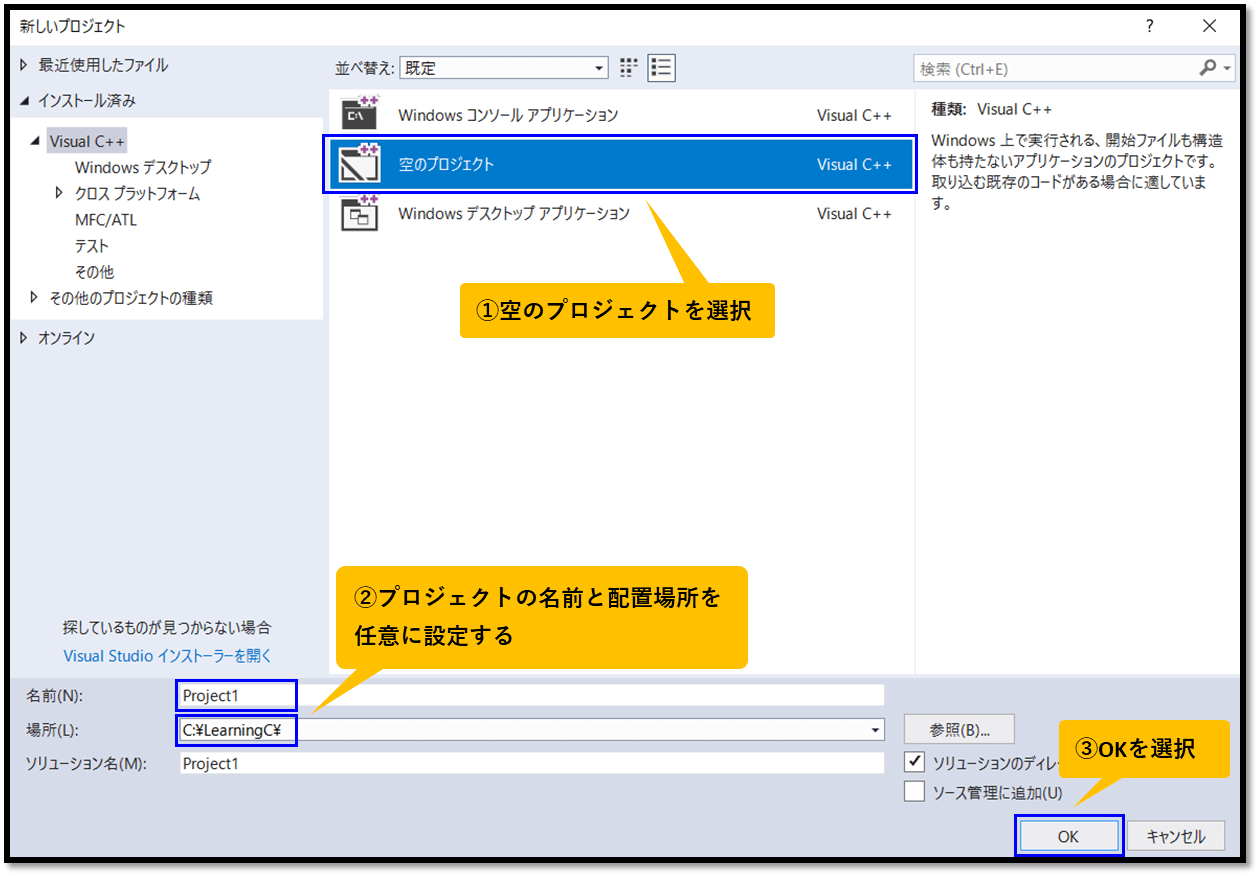Image resolution: width=1259 pixels, height=876 pixels.
Task: Click the OK button
Action: pos(1069,836)
